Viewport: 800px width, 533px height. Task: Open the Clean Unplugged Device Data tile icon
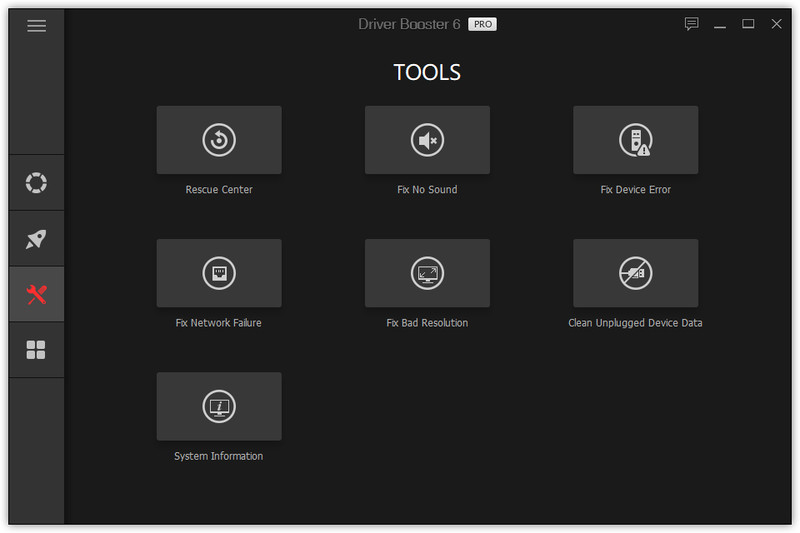tap(636, 273)
